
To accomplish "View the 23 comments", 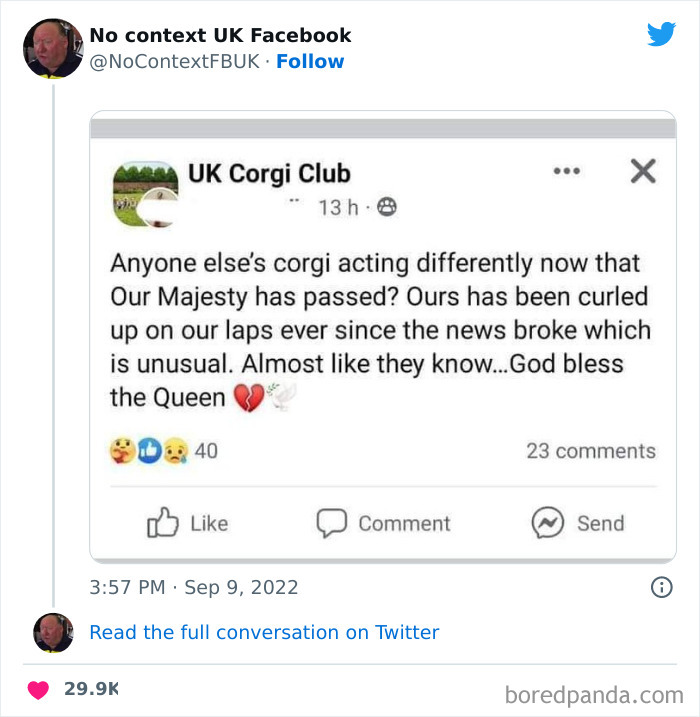I will pos(591,451).
